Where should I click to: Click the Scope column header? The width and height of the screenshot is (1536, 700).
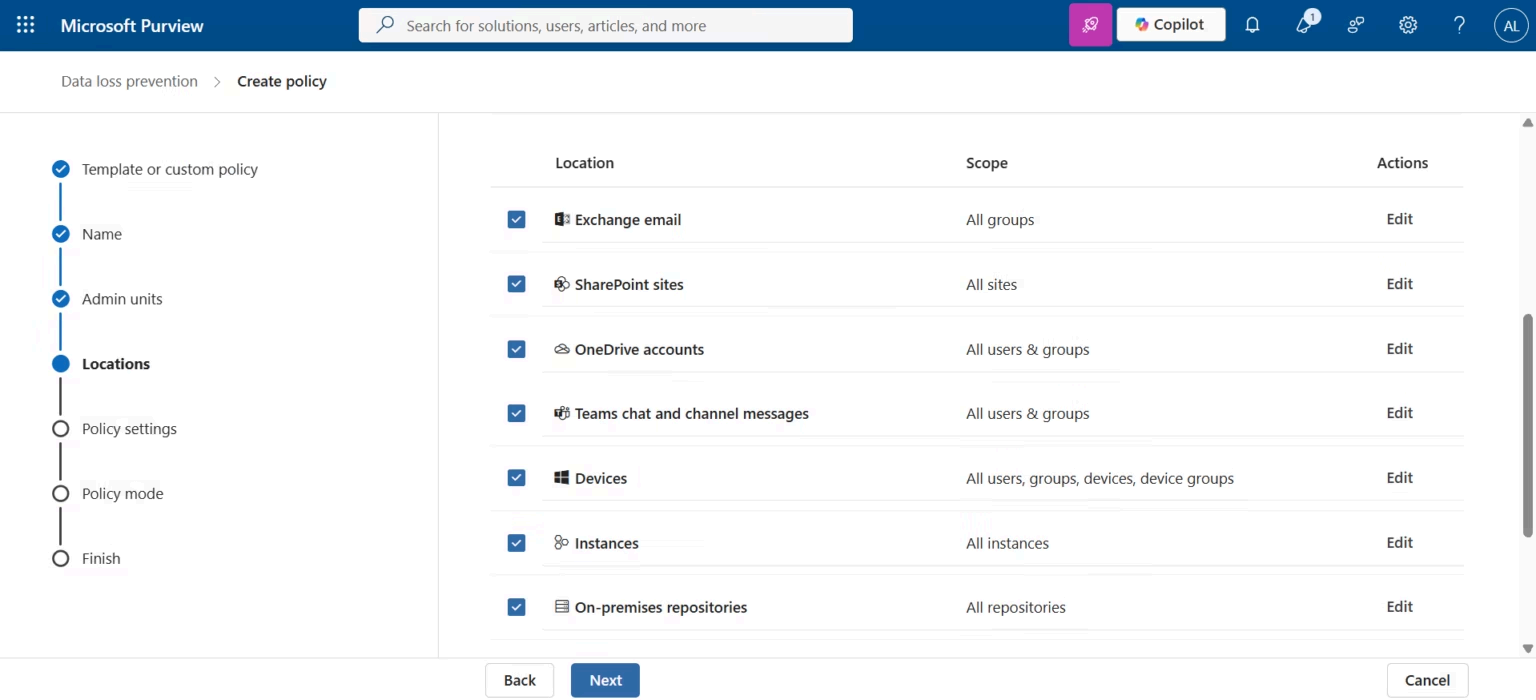coord(986,163)
